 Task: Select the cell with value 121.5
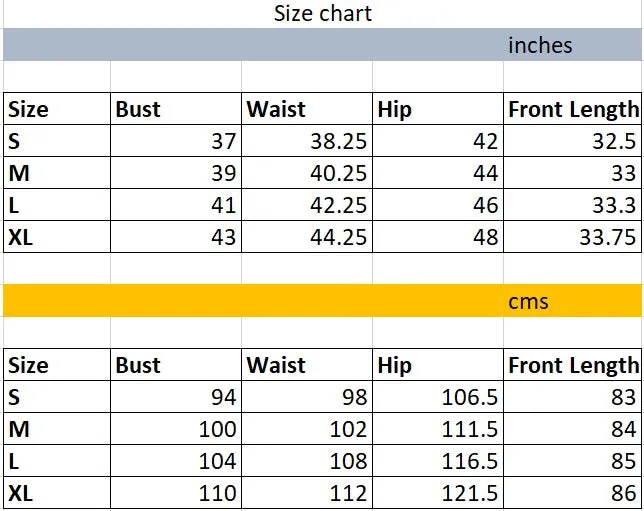point(438,493)
